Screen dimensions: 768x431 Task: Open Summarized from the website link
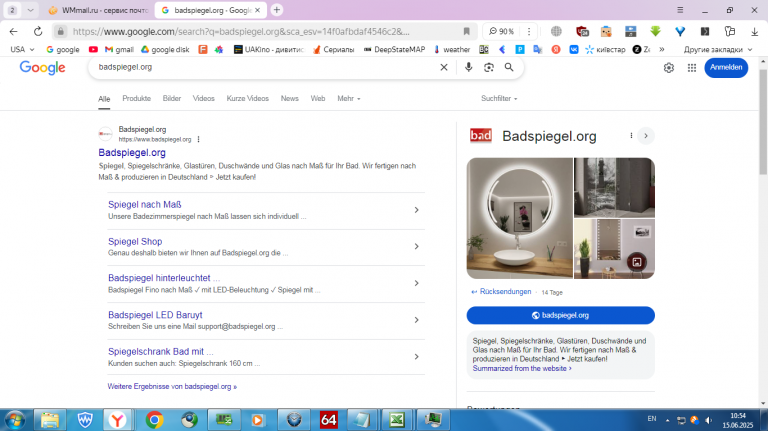[x=522, y=368]
